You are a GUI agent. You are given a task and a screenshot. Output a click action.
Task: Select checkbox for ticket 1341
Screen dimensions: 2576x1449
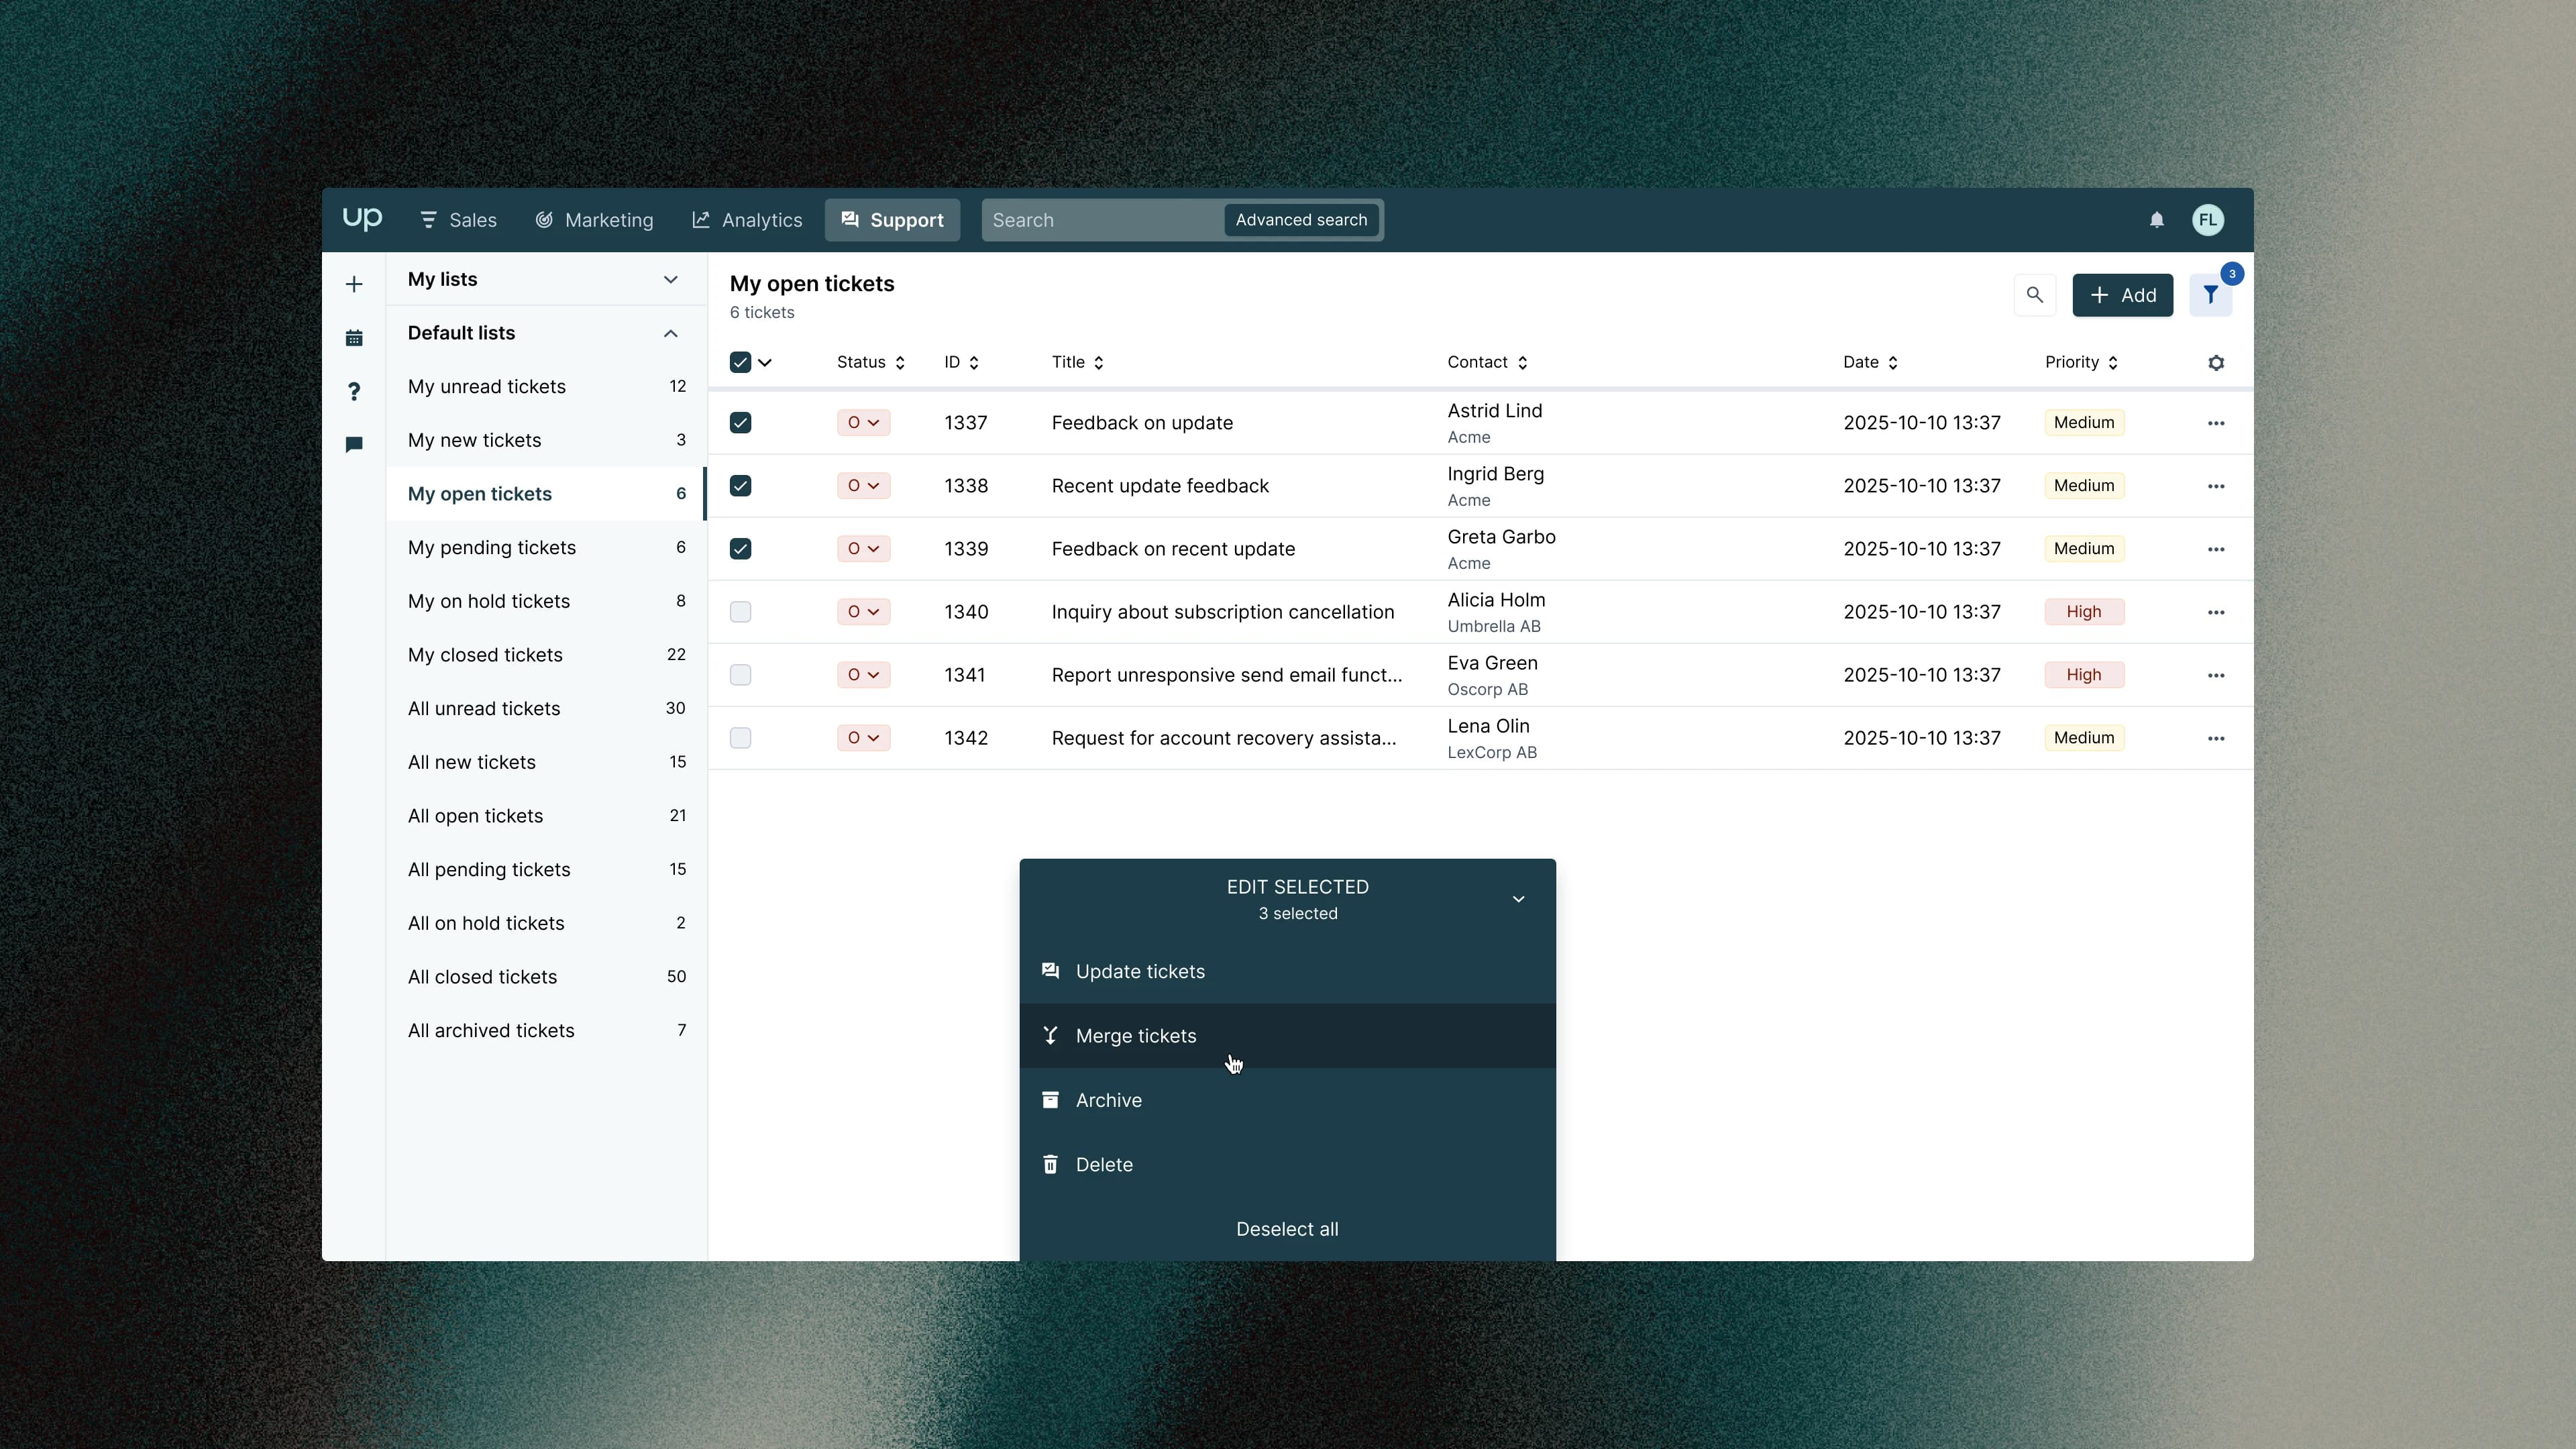click(x=740, y=675)
